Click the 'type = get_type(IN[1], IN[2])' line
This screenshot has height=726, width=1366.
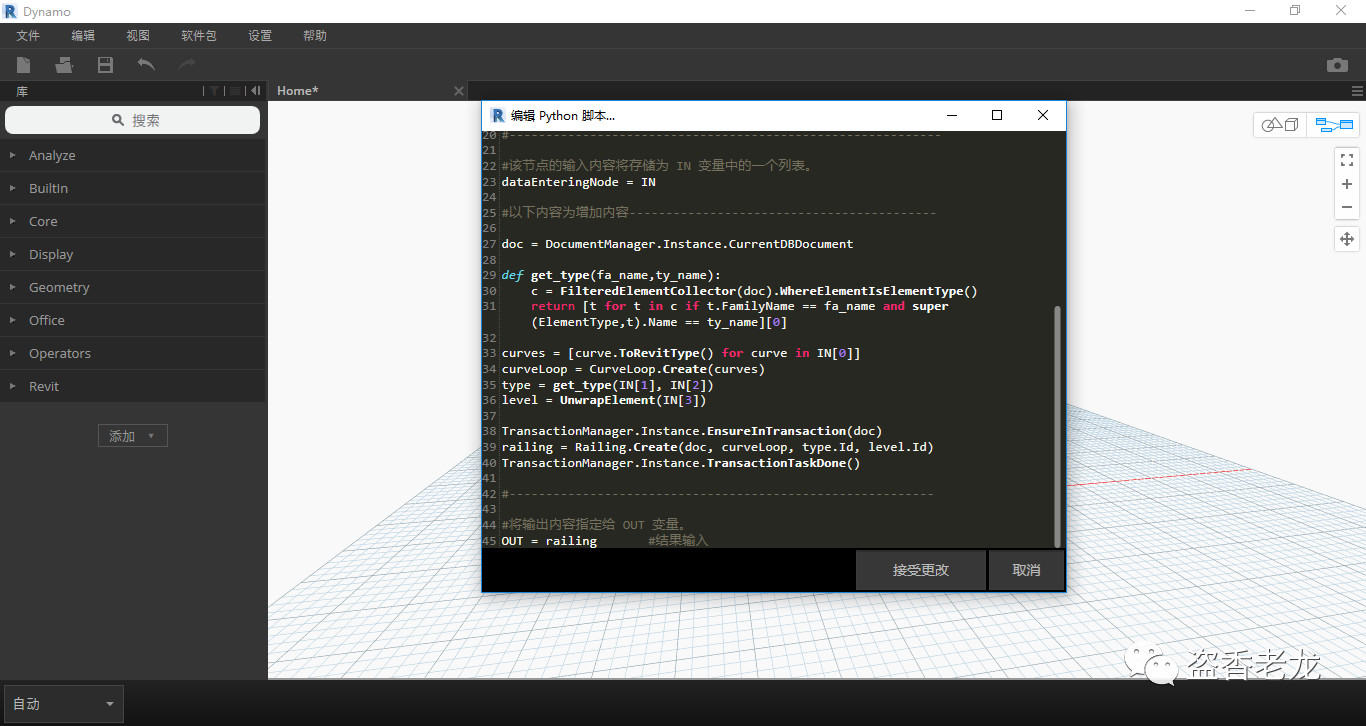pyautogui.click(x=608, y=385)
